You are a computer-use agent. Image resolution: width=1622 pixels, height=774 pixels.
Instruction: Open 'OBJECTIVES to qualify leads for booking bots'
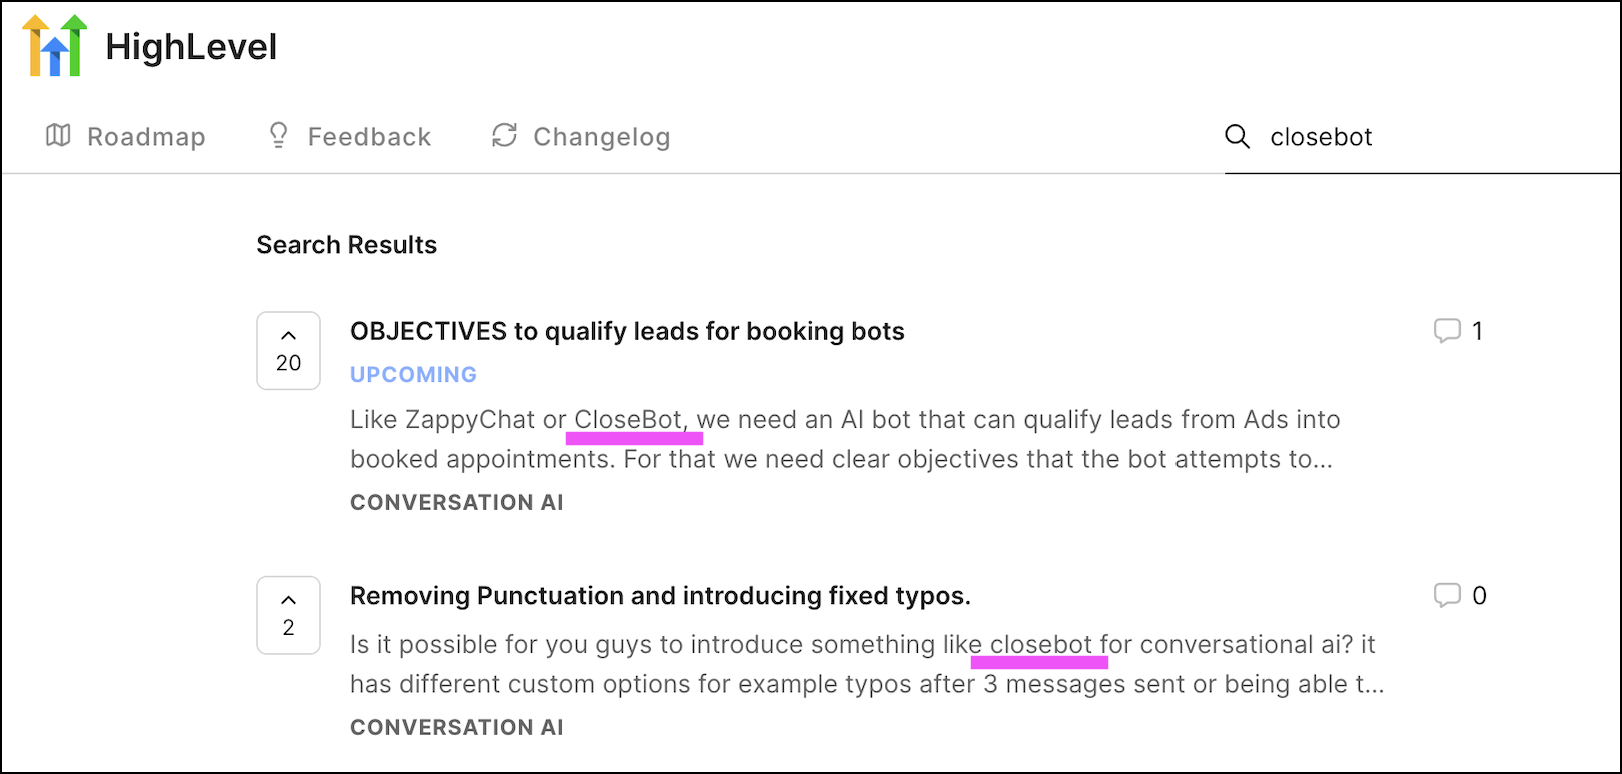pyautogui.click(x=627, y=331)
